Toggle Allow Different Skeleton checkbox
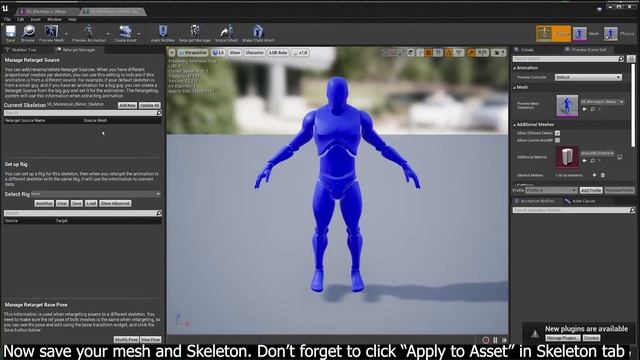This screenshot has height=360, width=640. 557,133
